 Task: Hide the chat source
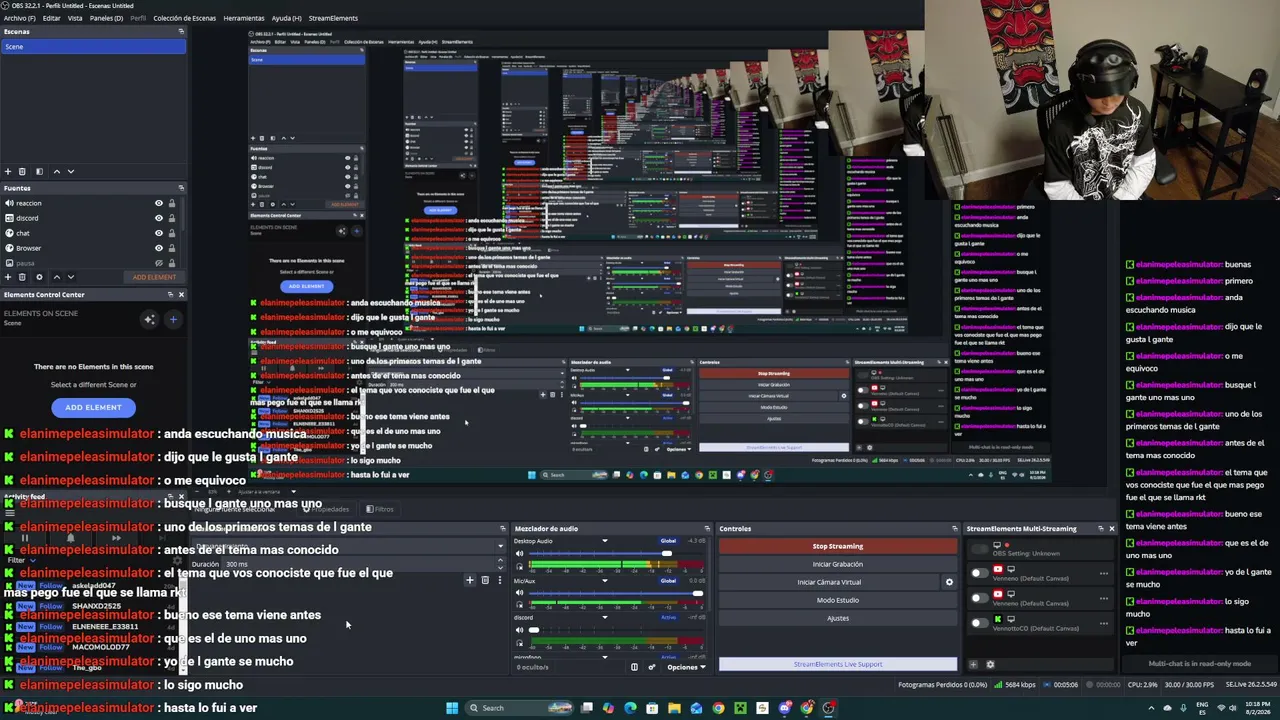coord(158,233)
